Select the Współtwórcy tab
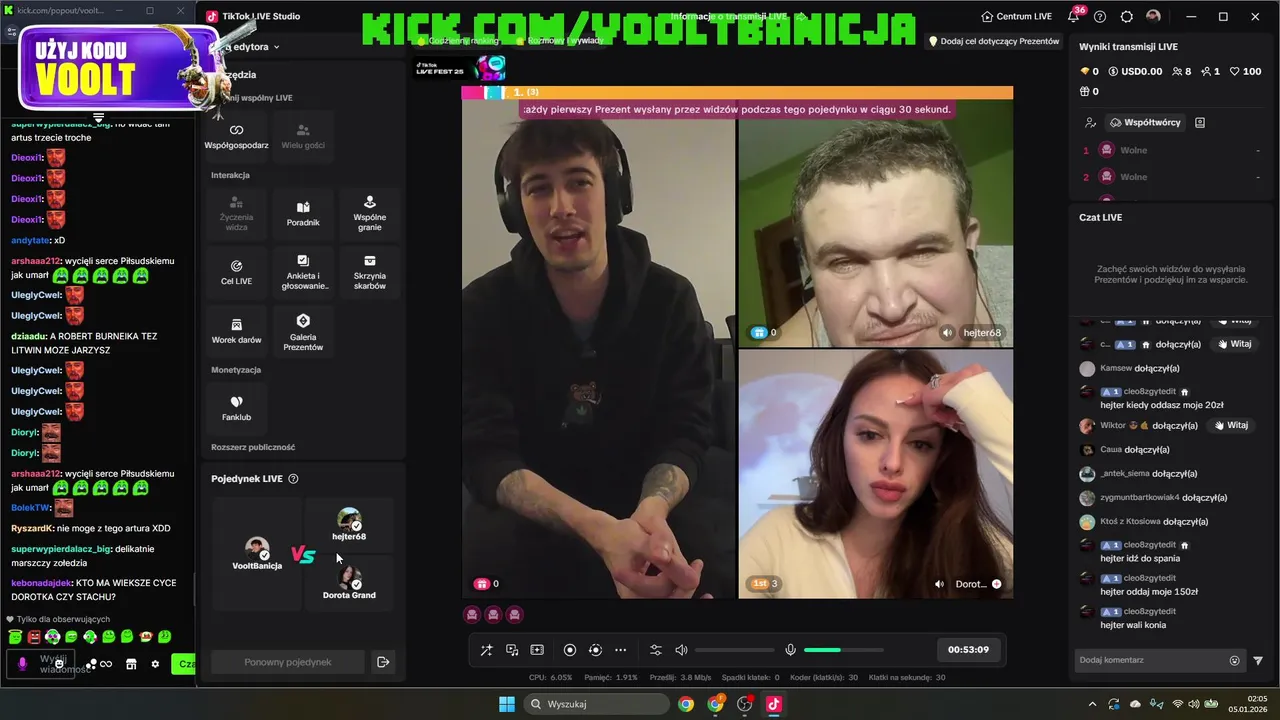 (x=1145, y=122)
